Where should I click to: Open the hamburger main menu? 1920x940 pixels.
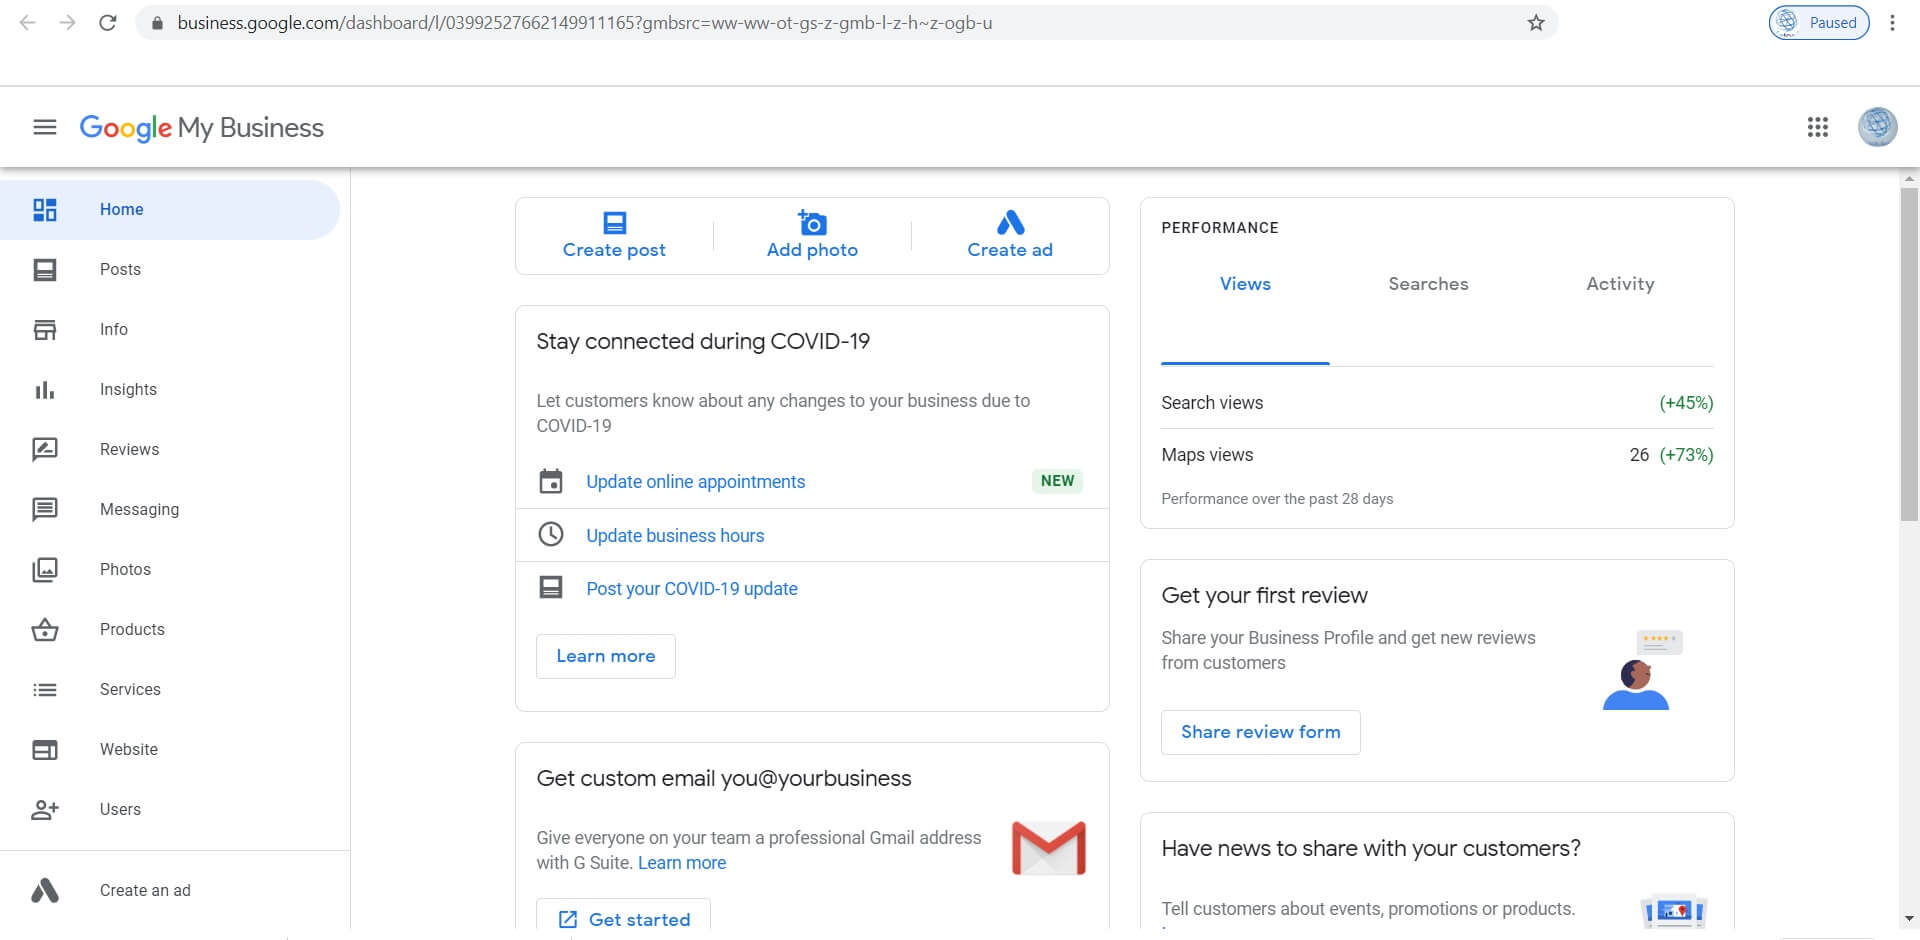point(45,128)
